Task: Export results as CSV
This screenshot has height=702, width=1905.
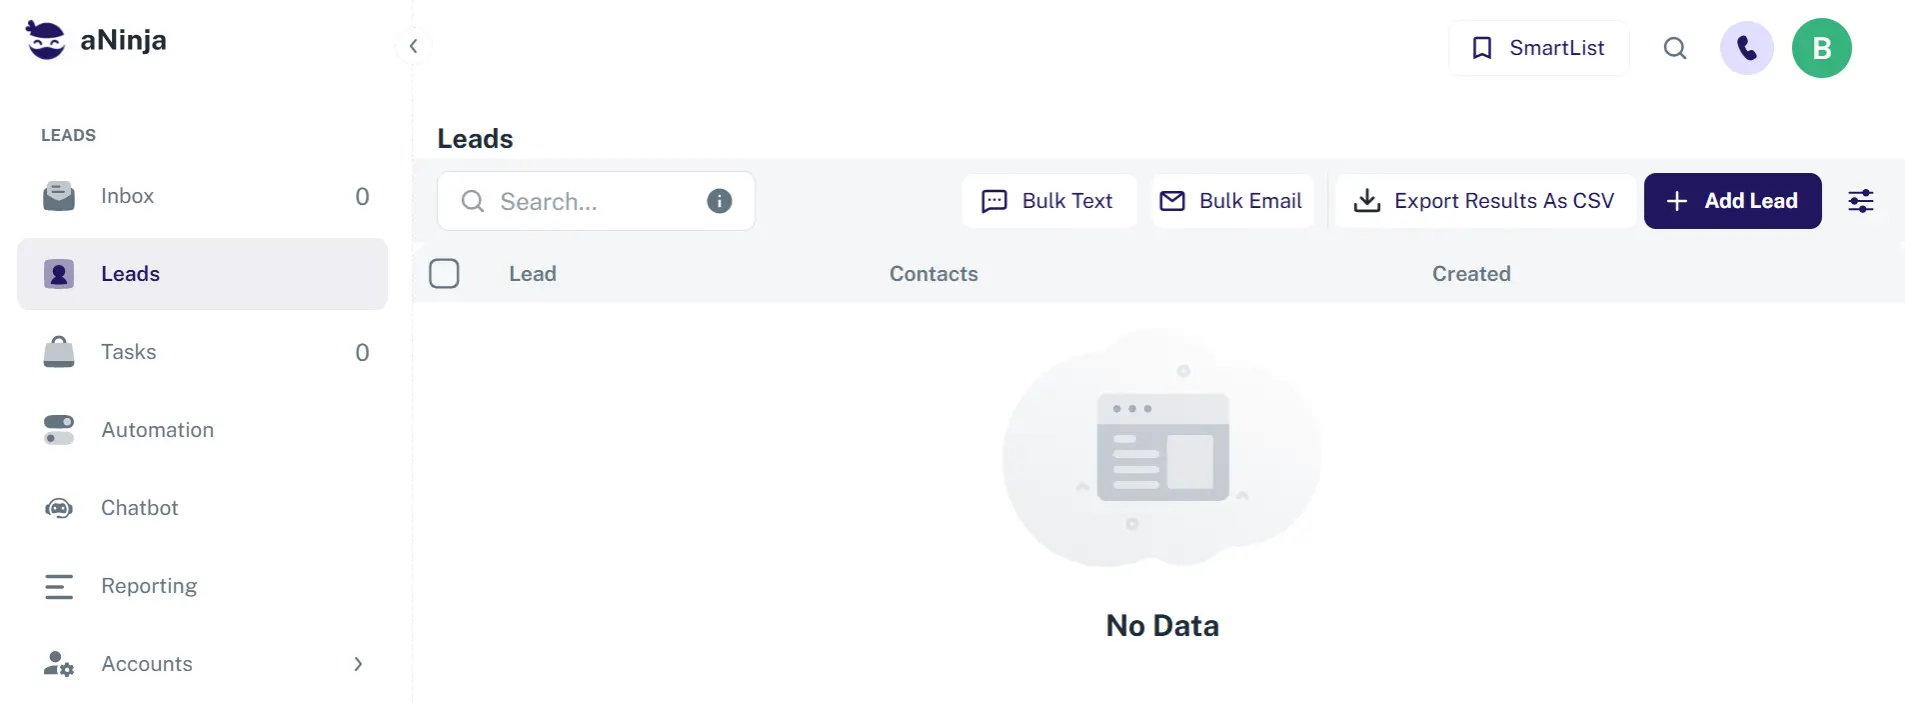Action: click(1484, 201)
